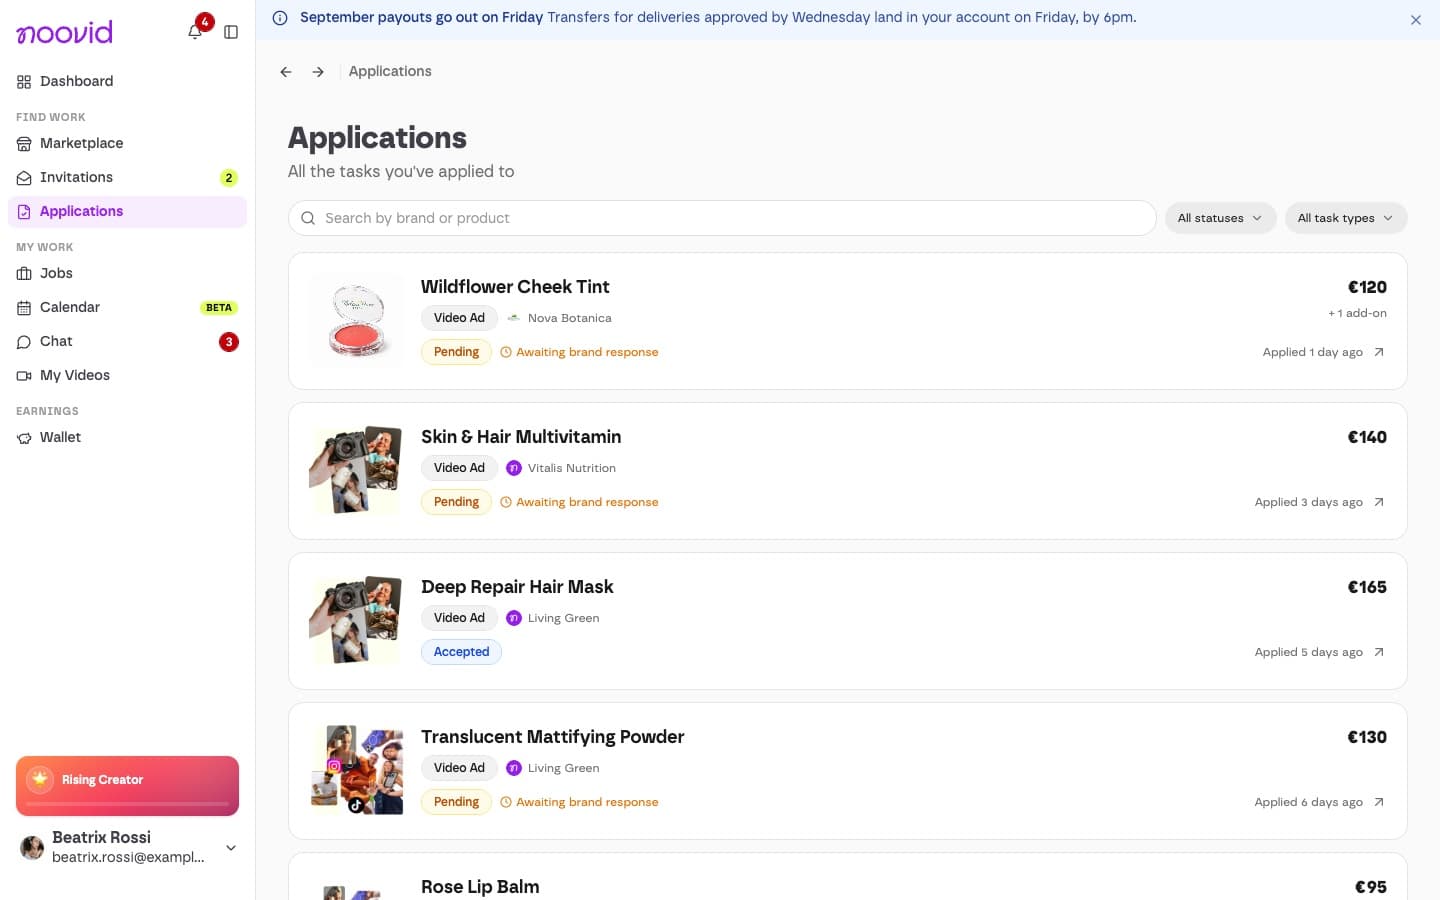Click the info icon in the payouts banner
This screenshot has height=900, width=1440.
pyautogui.click(x=280, y=18)
